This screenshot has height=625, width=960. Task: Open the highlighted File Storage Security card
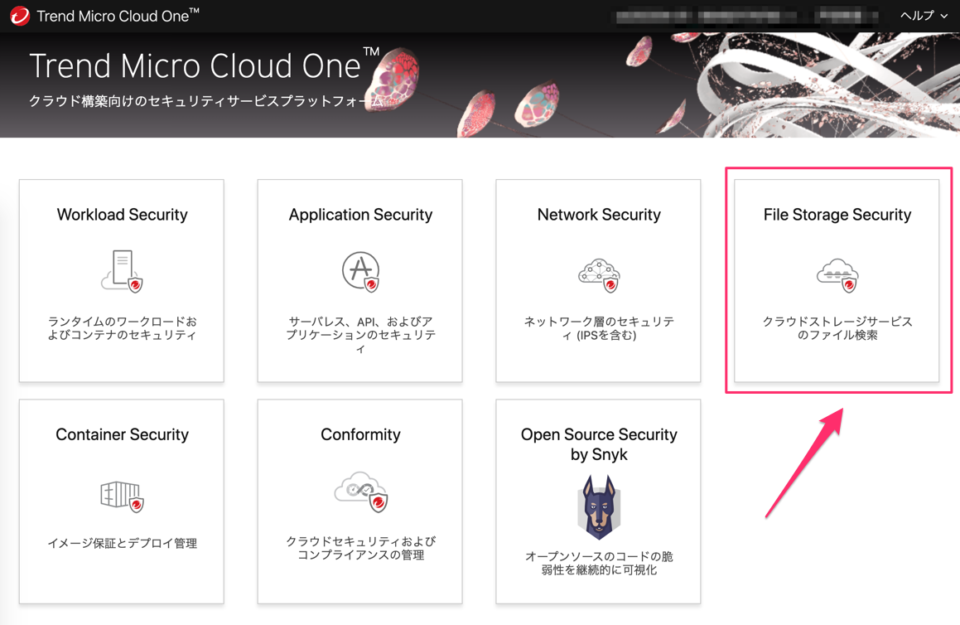coord(836,280)
